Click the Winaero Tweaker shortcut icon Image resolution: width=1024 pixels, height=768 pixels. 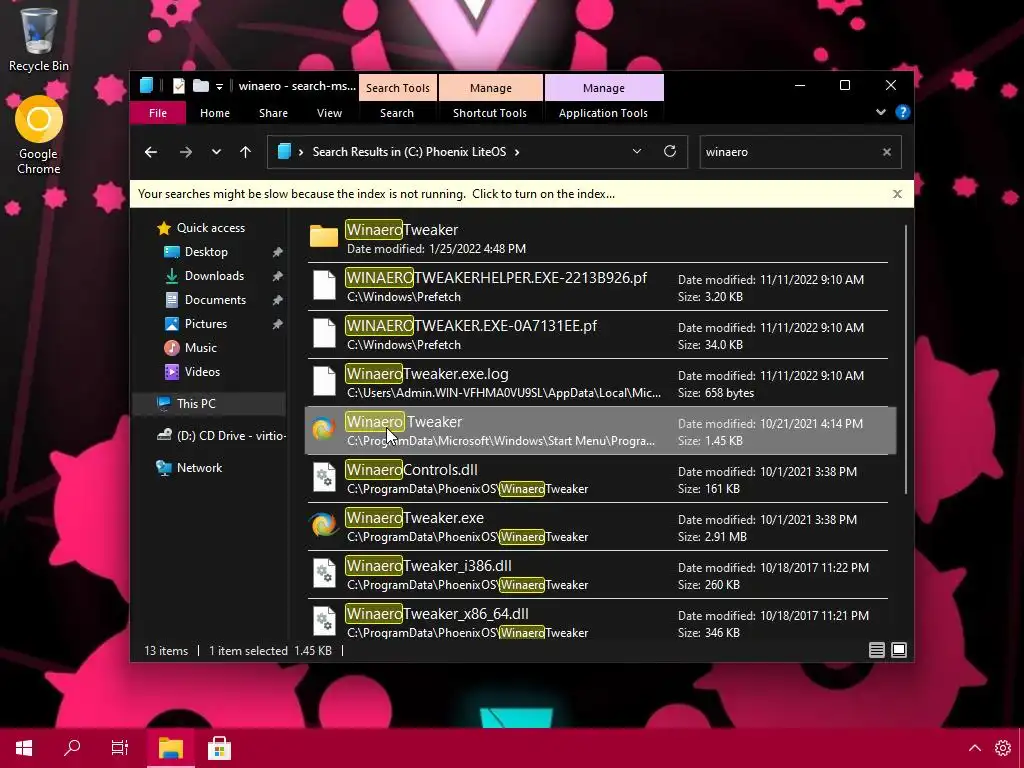coord(323,428)
